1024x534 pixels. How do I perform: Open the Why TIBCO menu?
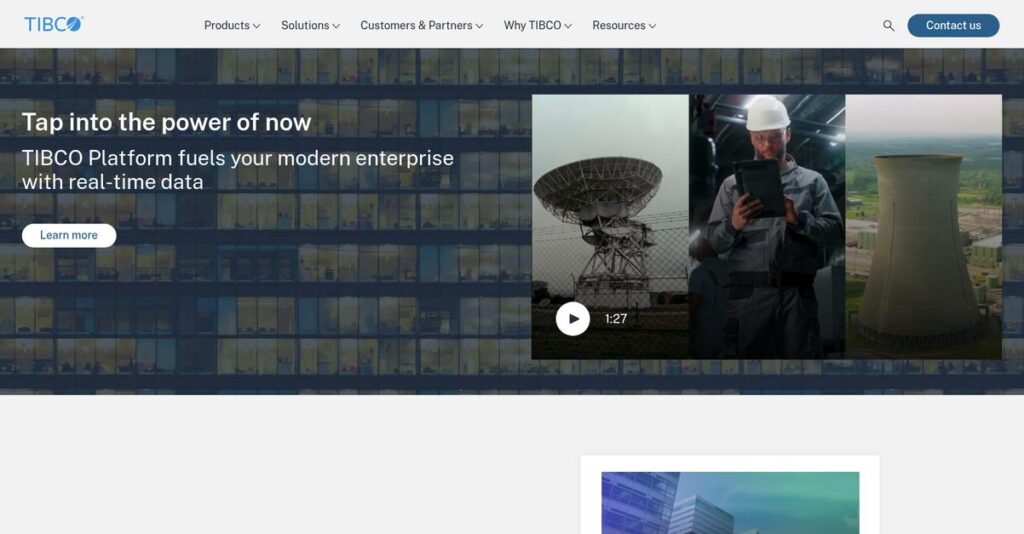[537, 25]
